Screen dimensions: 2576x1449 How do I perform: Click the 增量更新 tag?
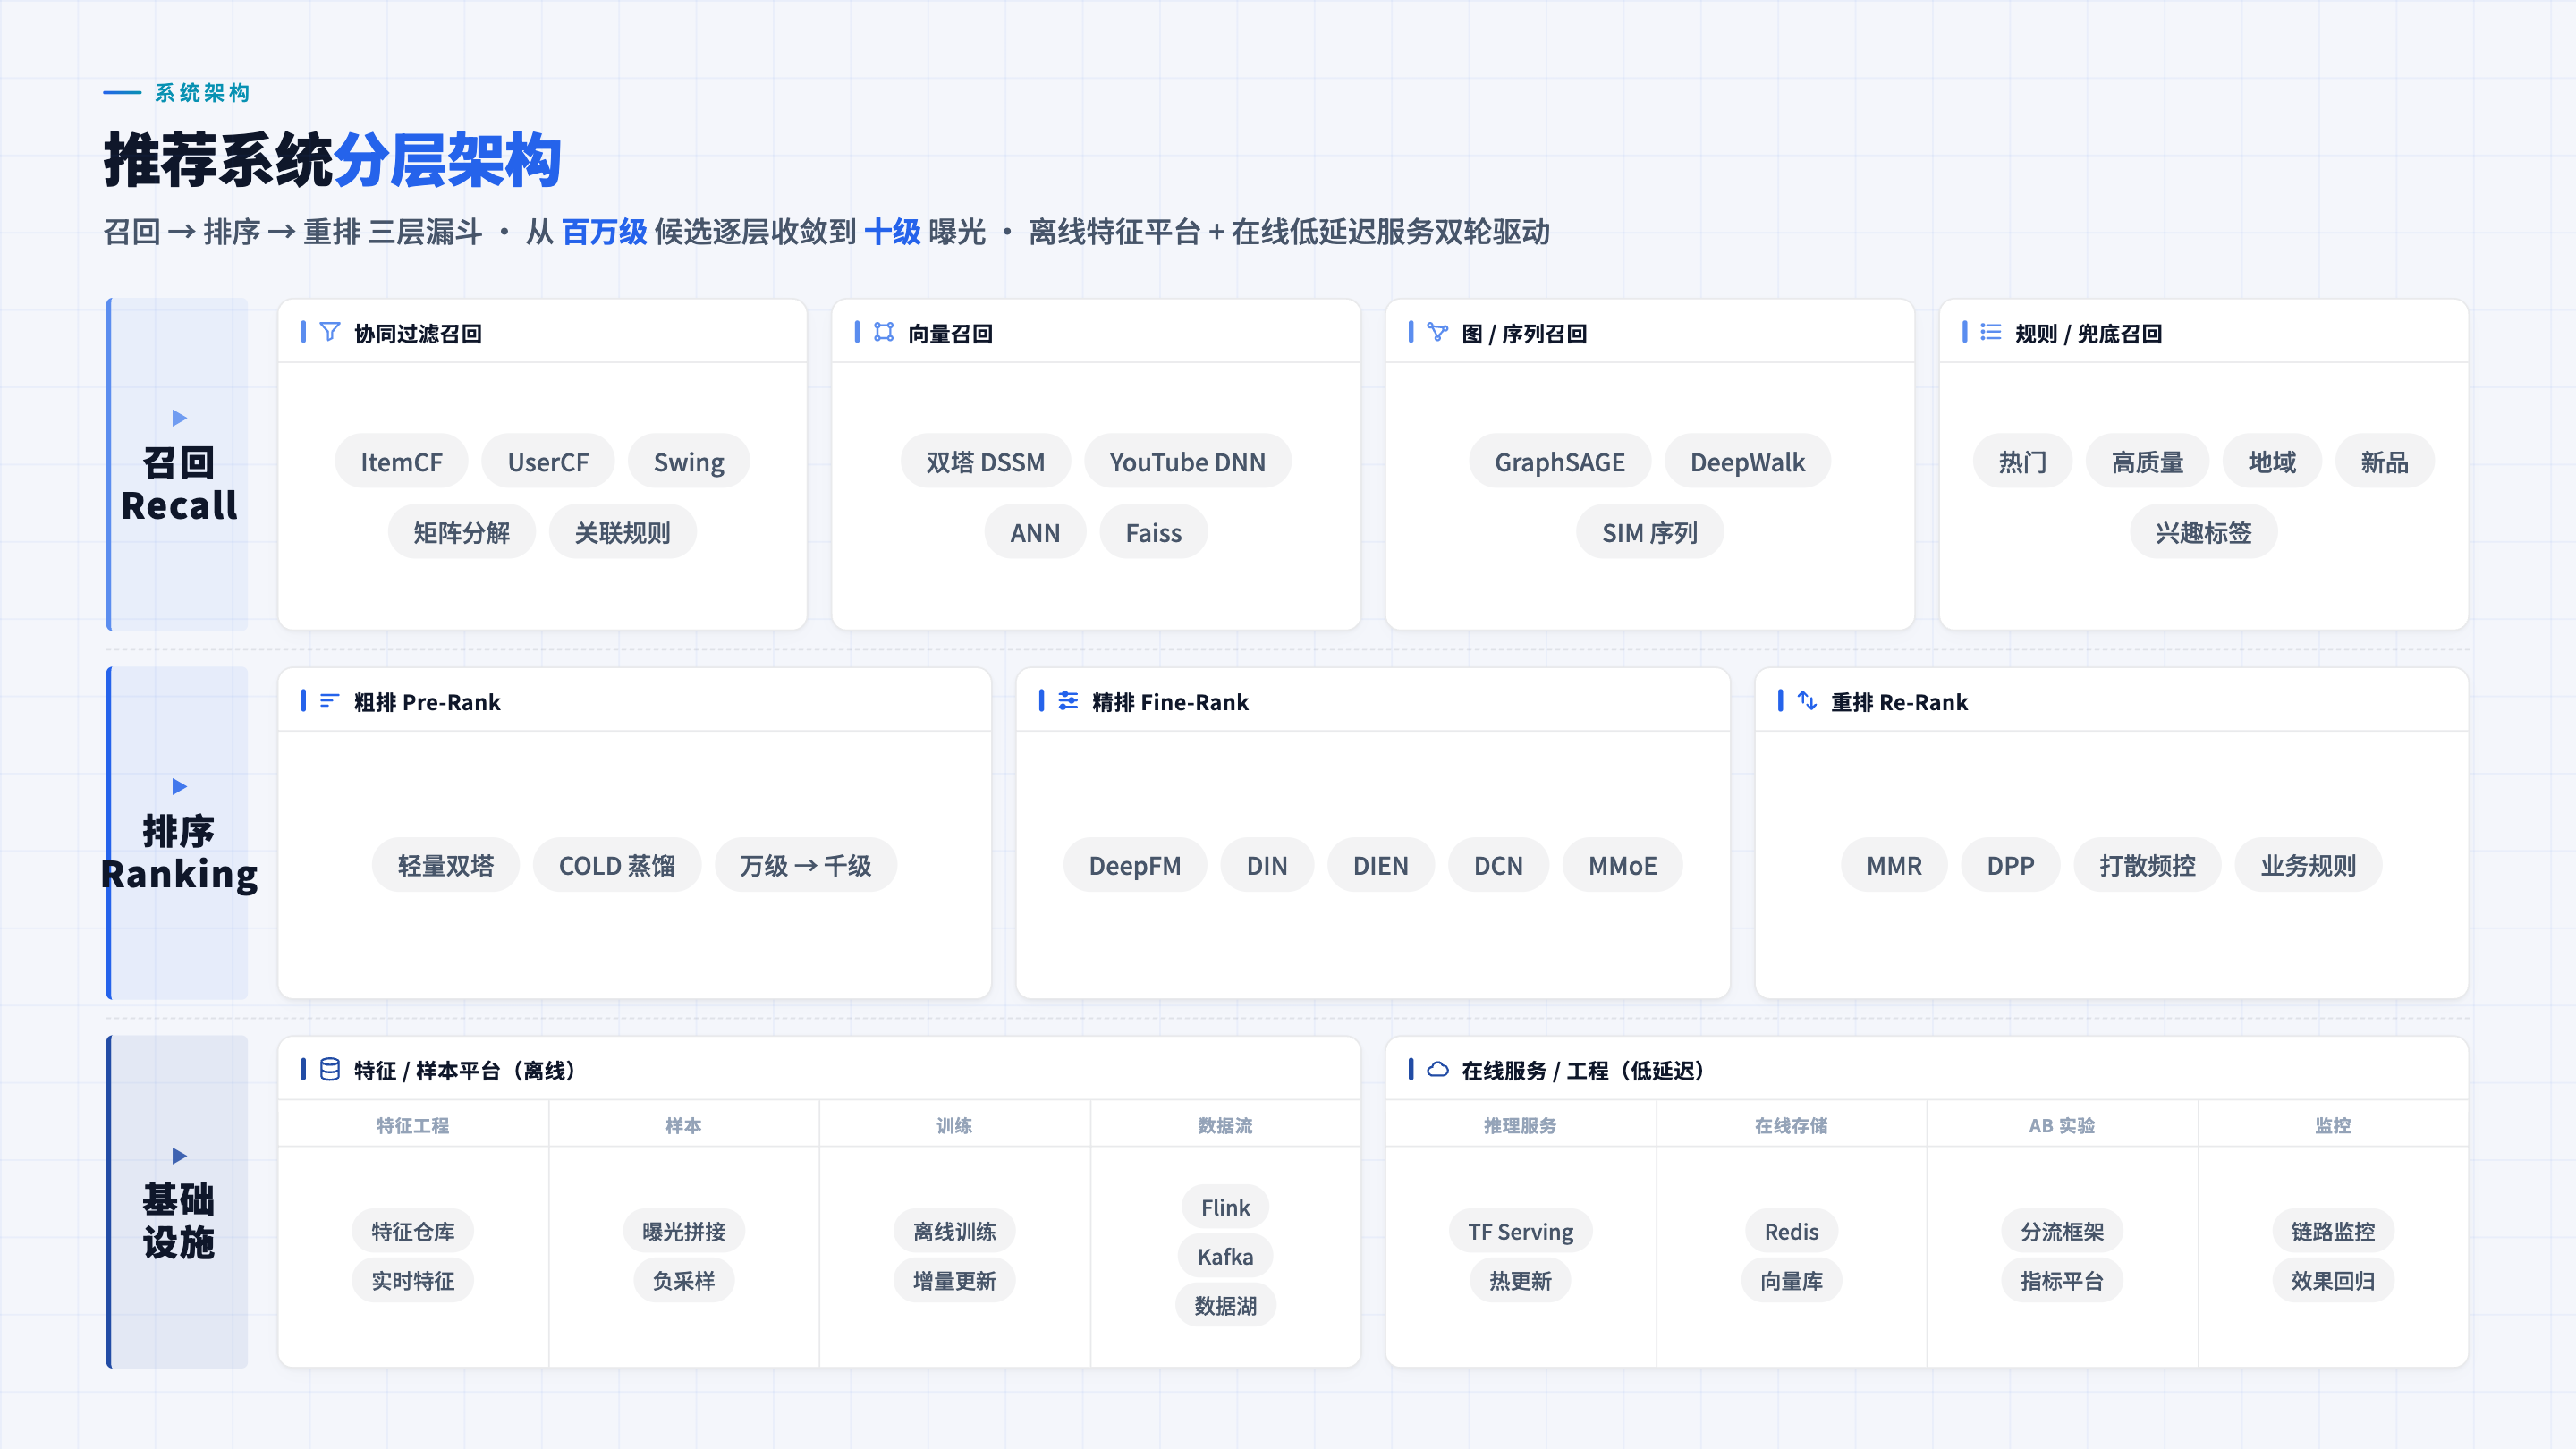click(955, 1280)
